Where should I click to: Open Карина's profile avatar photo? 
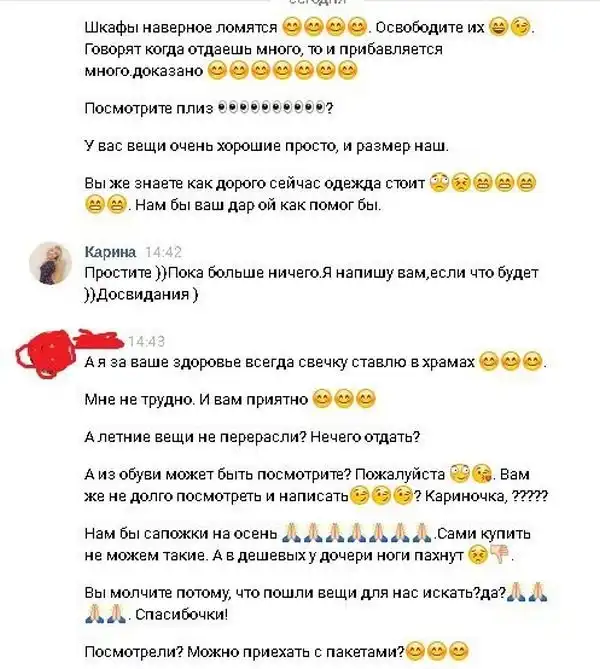(x=50, y=263)
